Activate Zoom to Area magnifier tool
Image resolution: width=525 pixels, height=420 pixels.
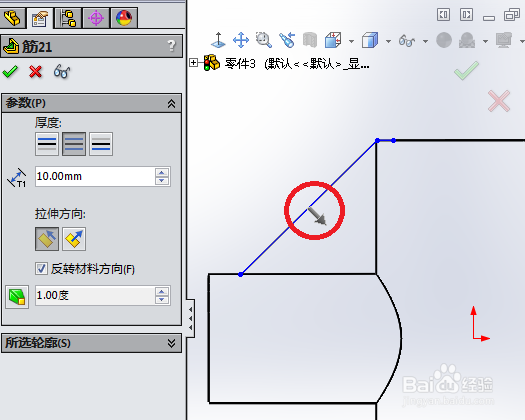click(264, 40)
